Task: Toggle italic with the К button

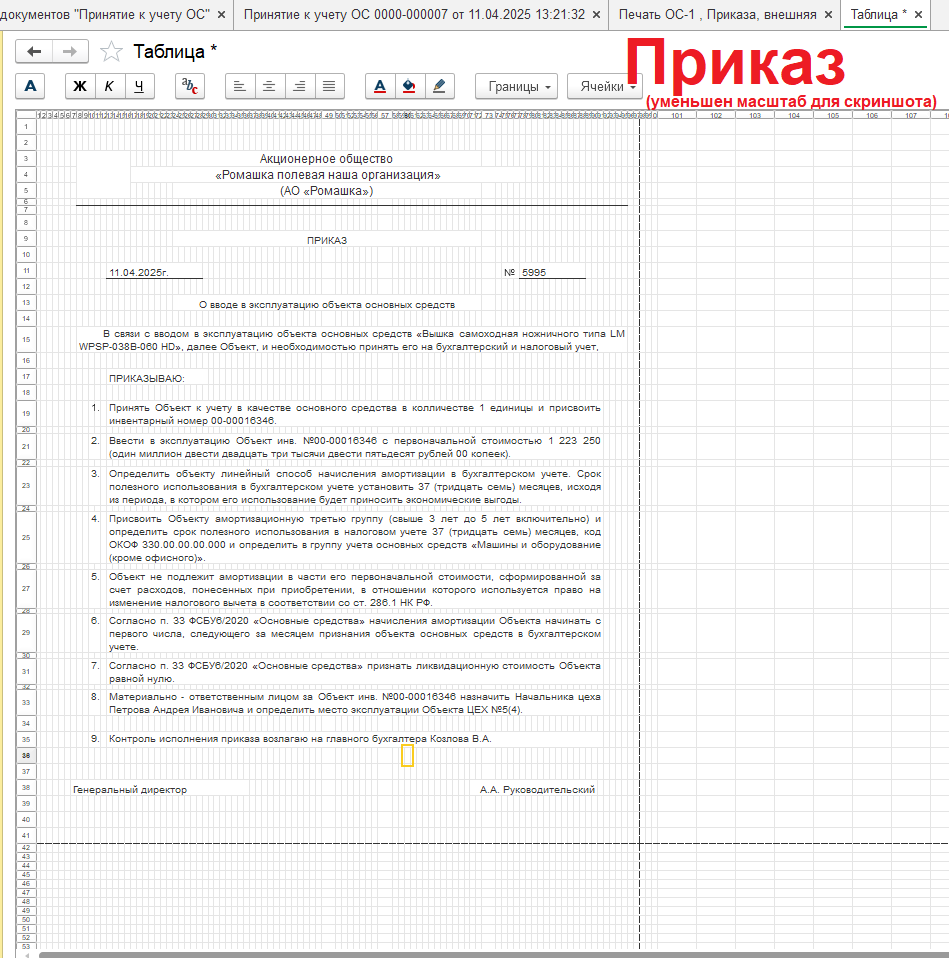Action: (x=109, y=86)
